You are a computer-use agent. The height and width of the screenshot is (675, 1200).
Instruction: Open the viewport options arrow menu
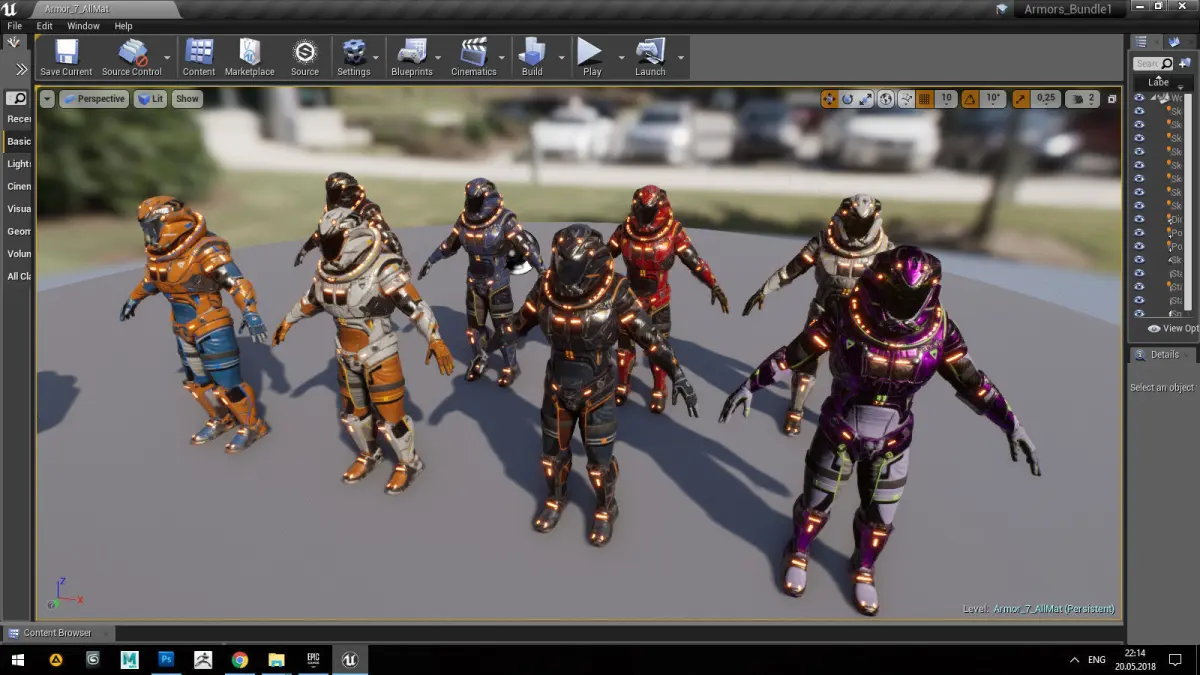point(47,99)
